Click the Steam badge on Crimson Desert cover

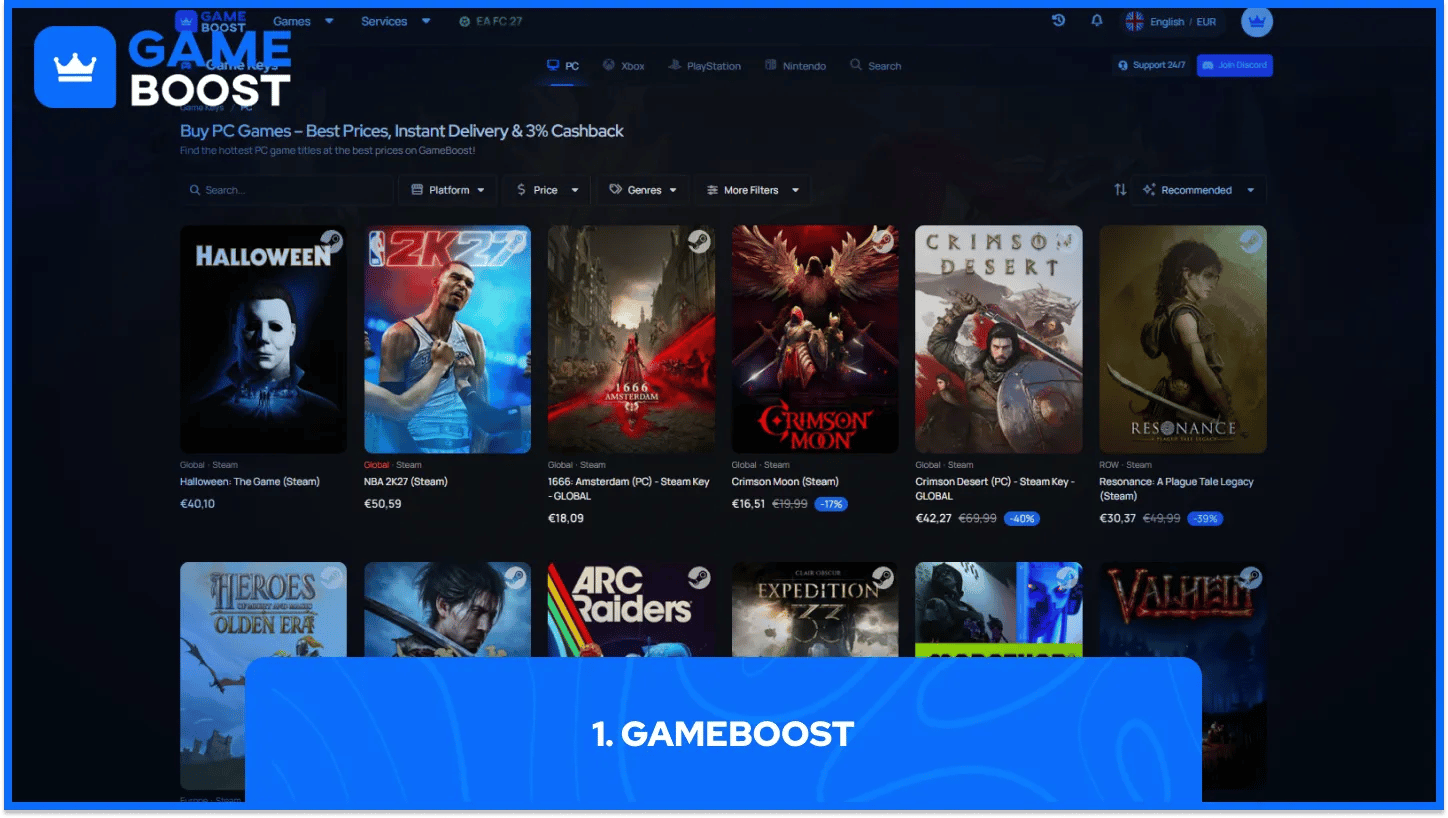[1067, 241]
